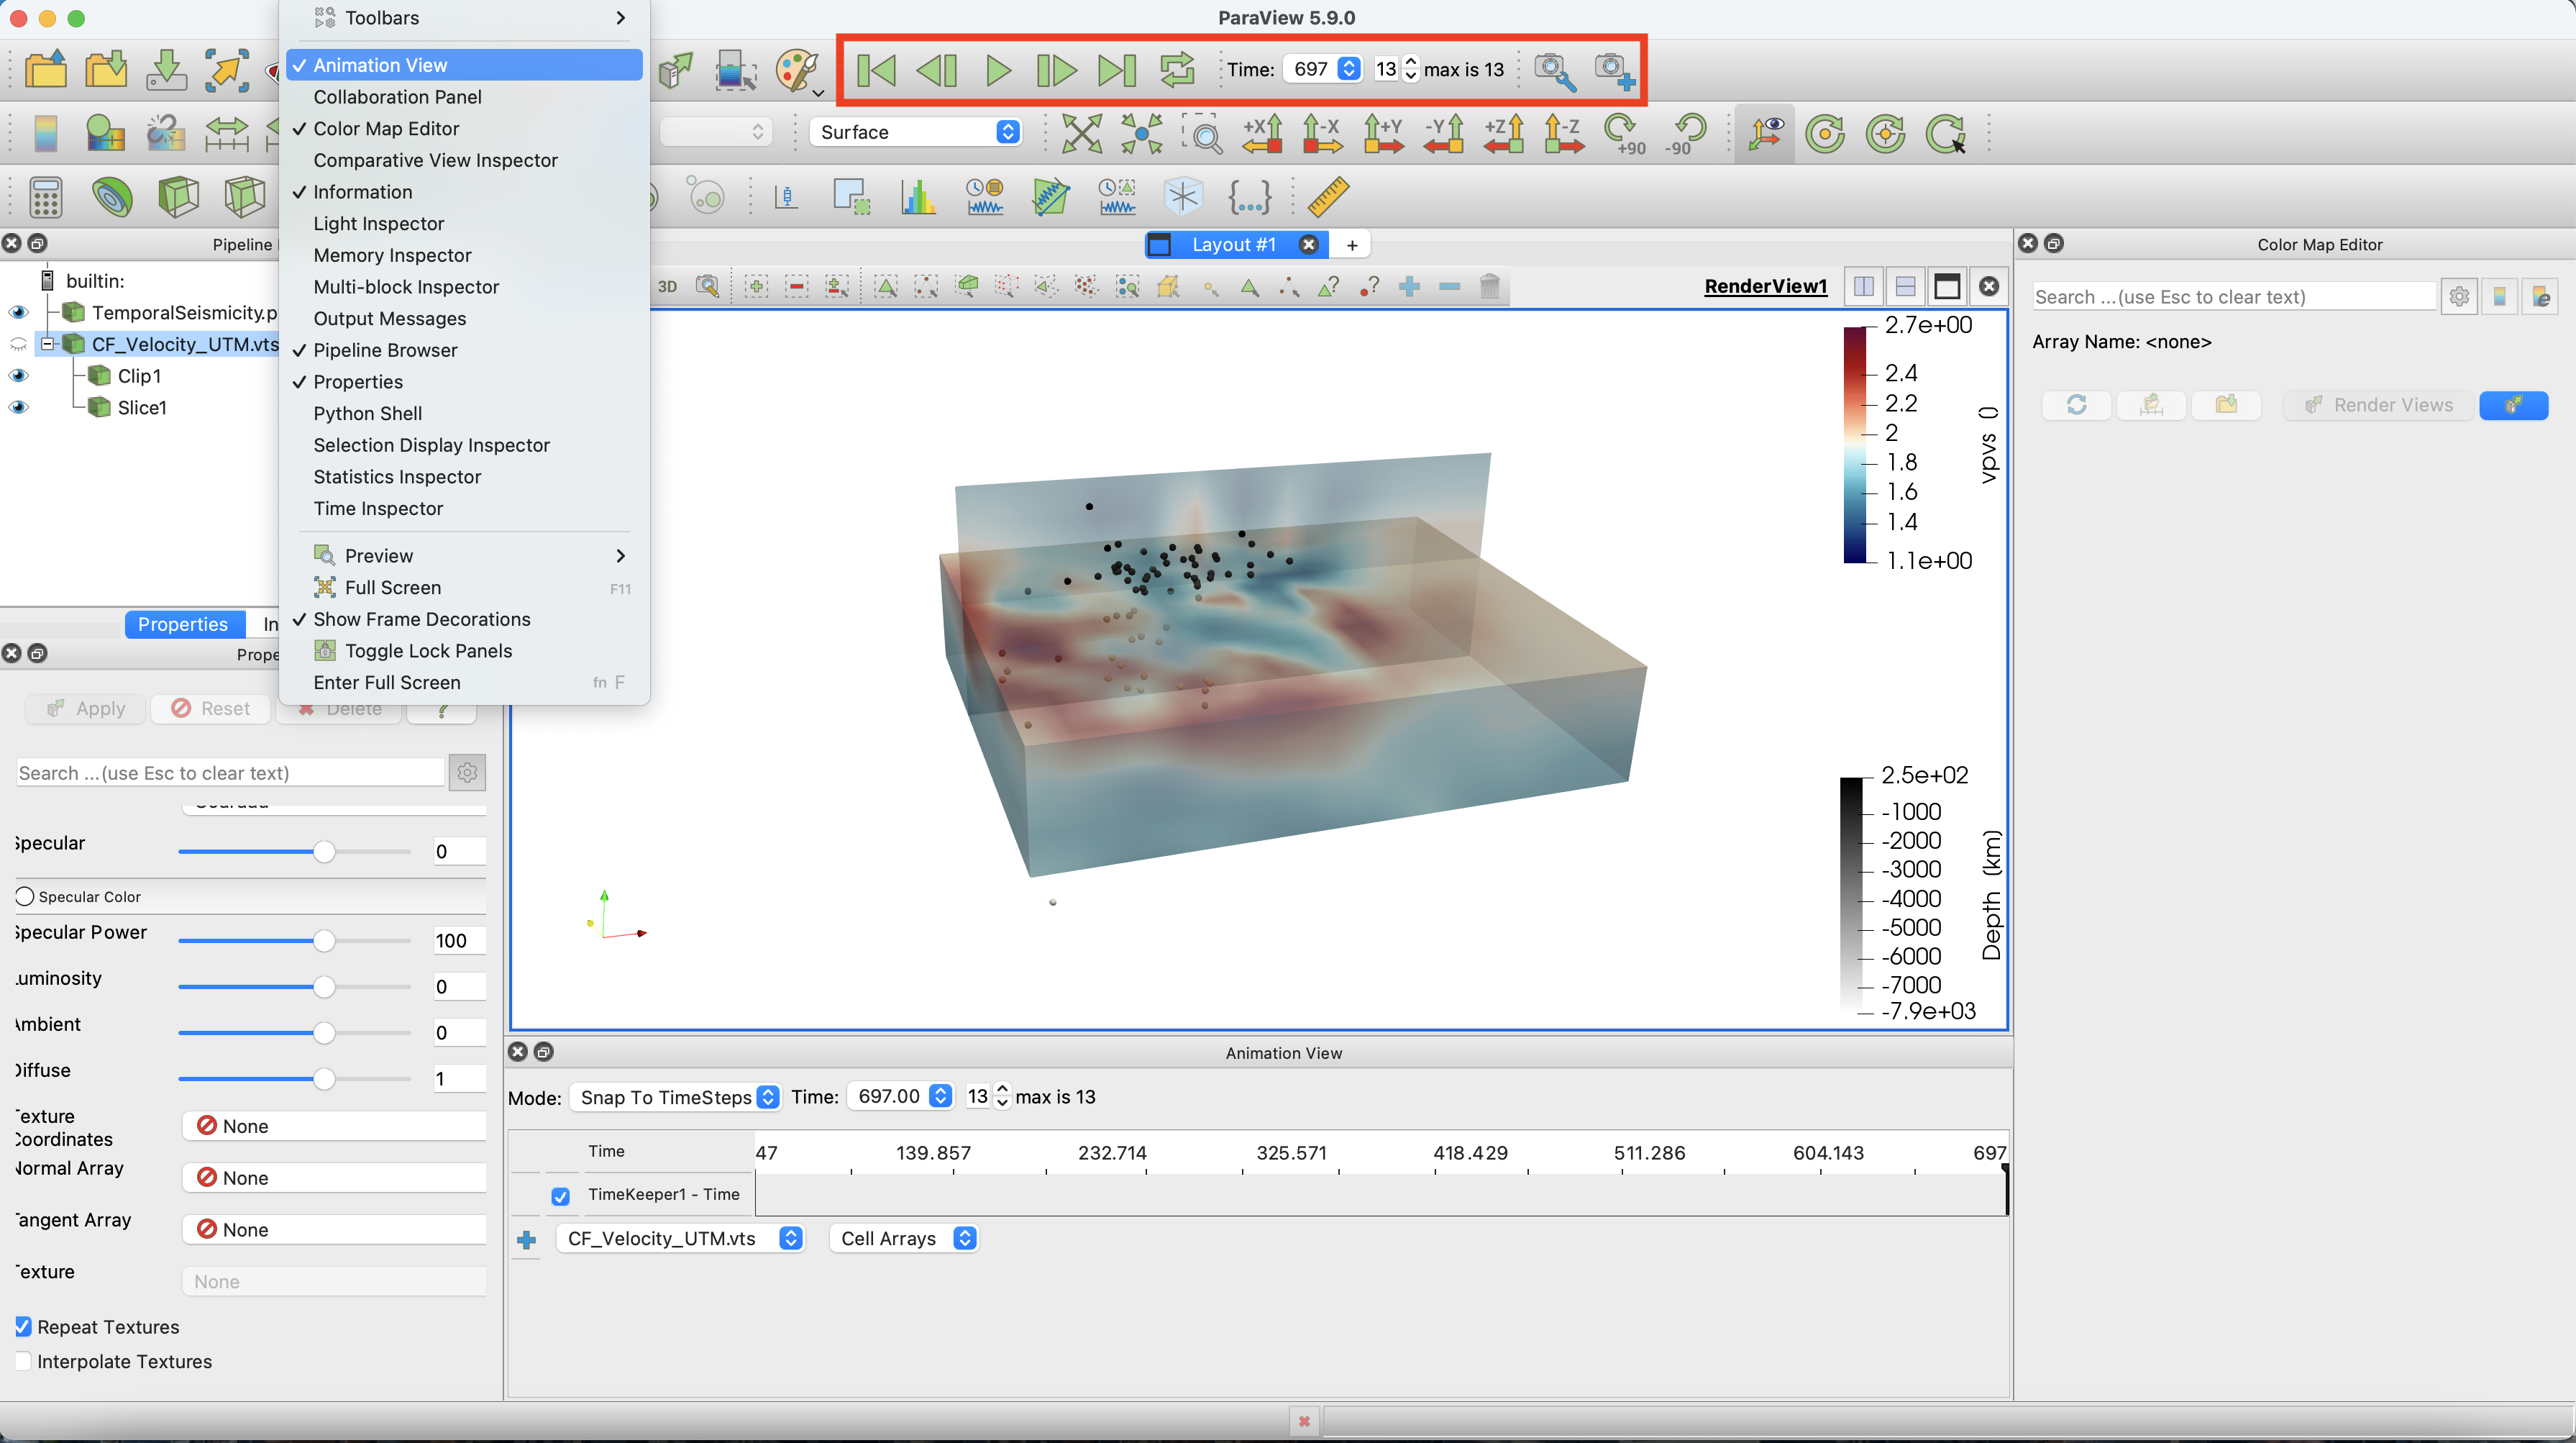The image size is (2576, 1443).
Task: Uncheck the TimeKeeper1 - Time track checkbox
Action: [x=560, y=1195]
